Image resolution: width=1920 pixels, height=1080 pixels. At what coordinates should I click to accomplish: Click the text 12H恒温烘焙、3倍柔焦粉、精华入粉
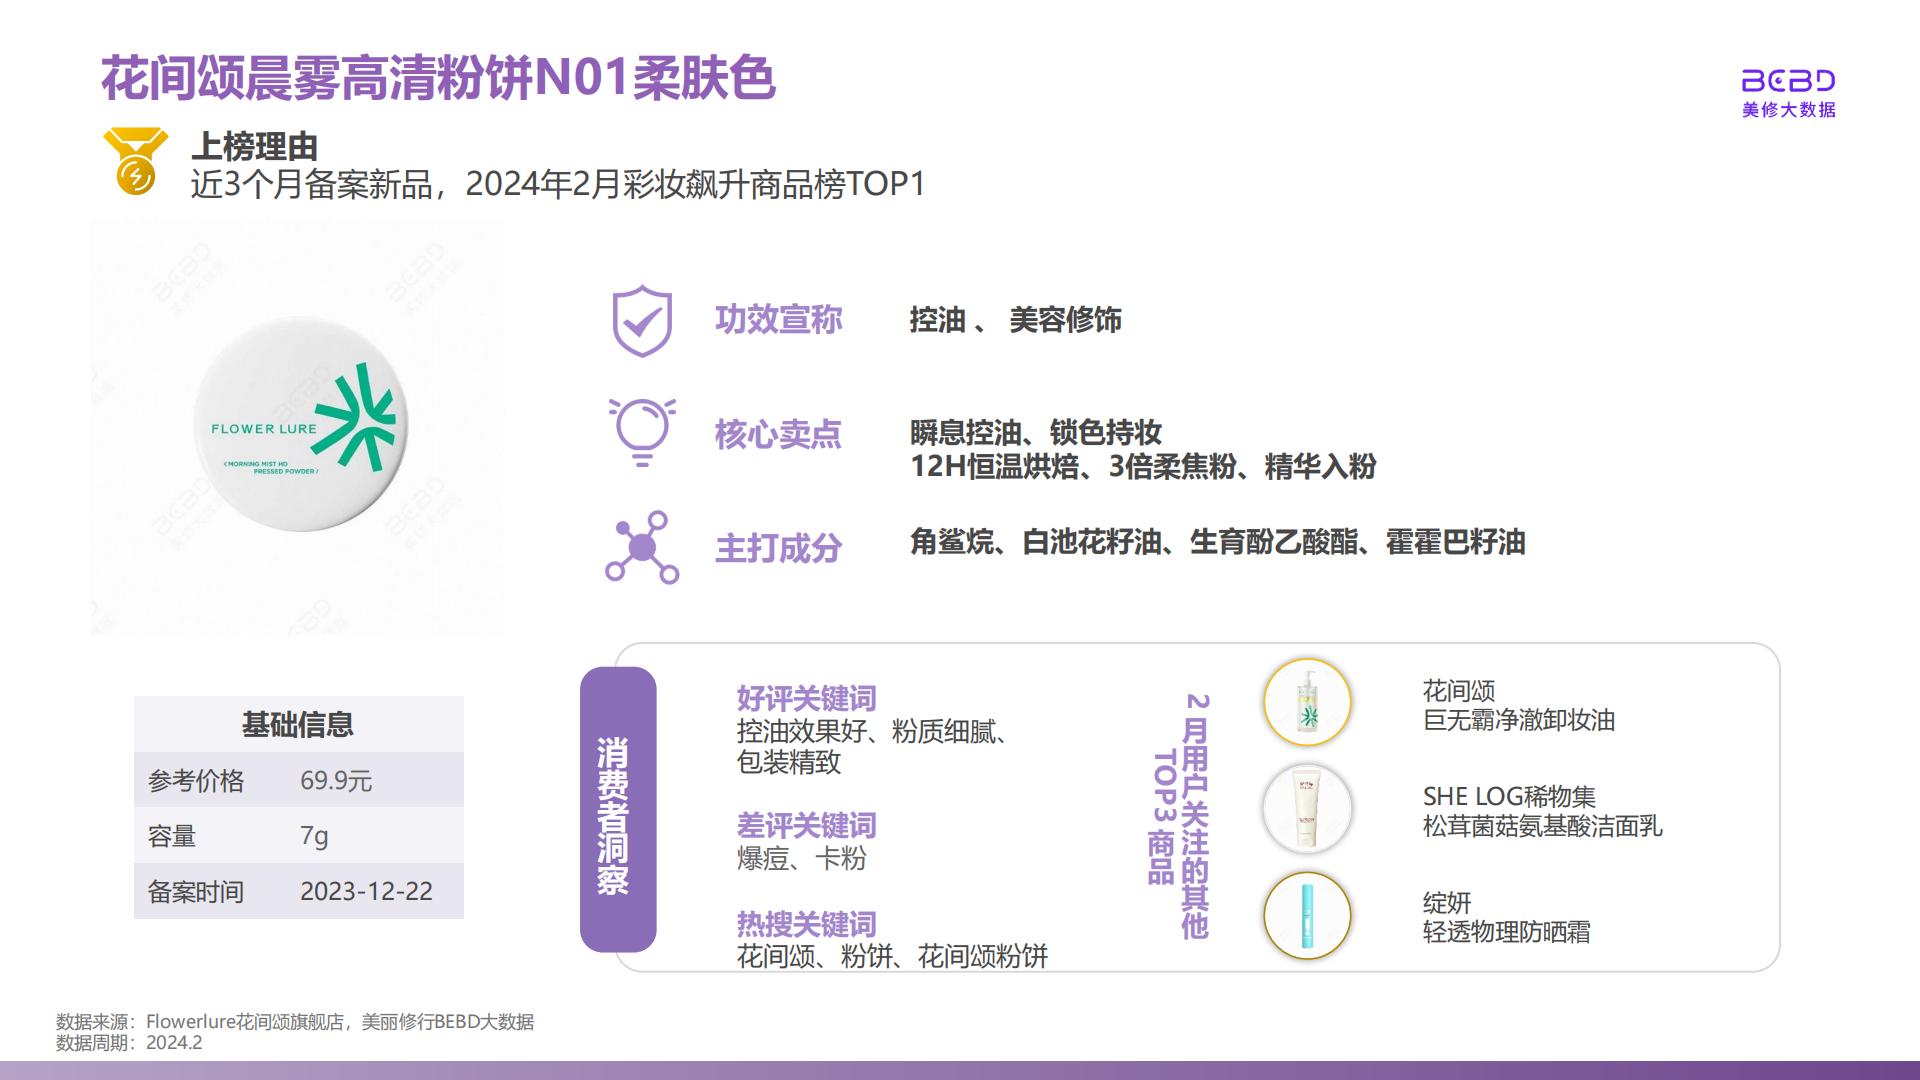1143,467
